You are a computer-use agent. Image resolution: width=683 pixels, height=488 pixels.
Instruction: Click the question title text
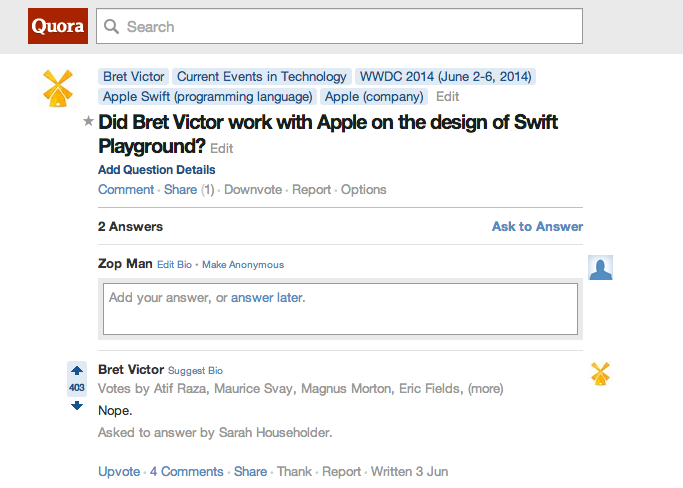click(327, 134)
